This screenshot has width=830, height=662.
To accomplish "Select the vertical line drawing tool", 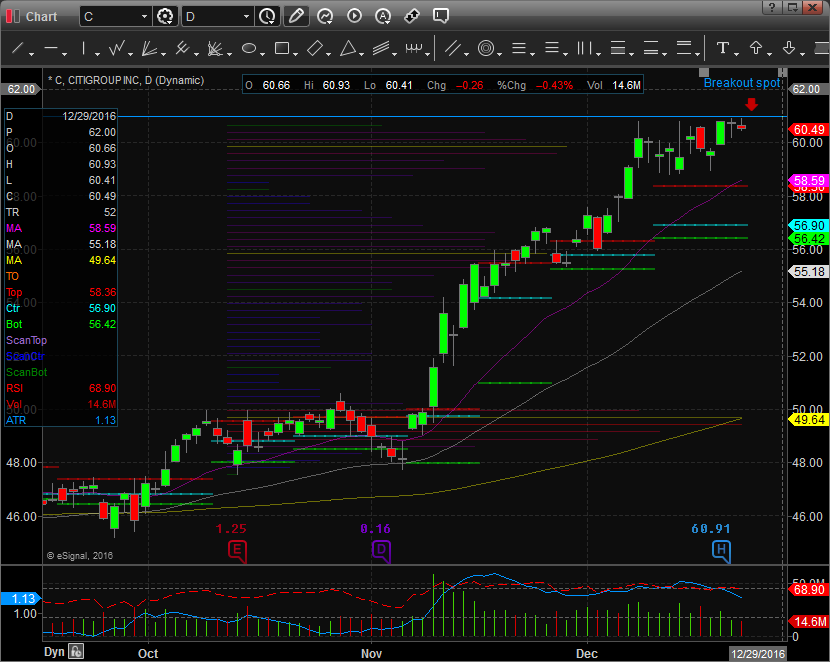I will coord(84,49).
